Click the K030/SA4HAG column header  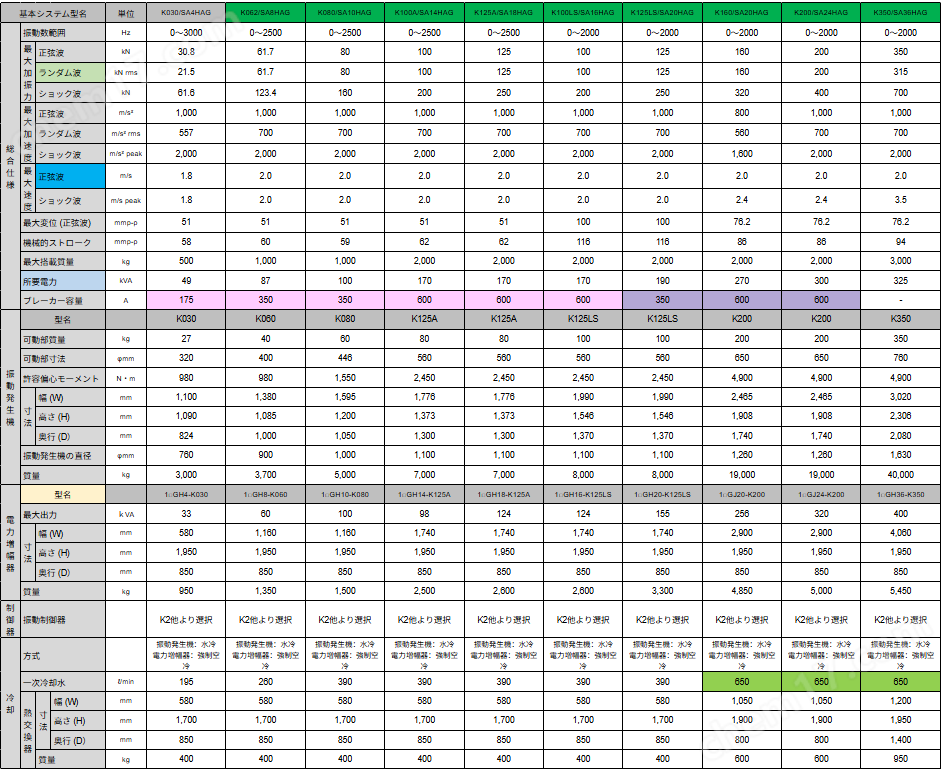tap(186, 13)
